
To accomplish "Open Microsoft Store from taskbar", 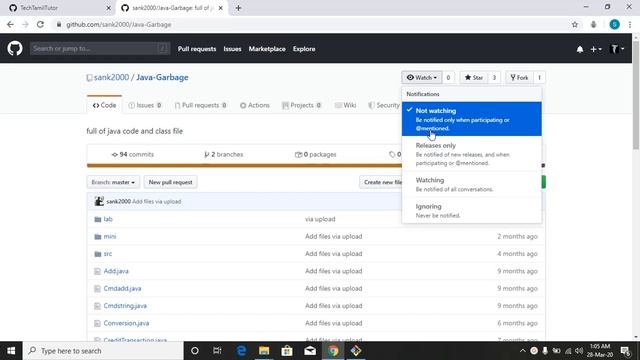I will pyautogui.click(x=287, y=351).
